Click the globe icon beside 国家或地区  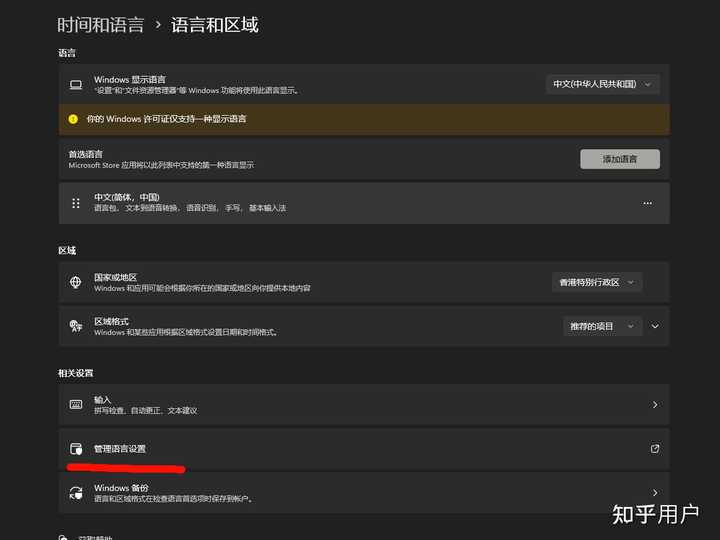coord(76,282)
